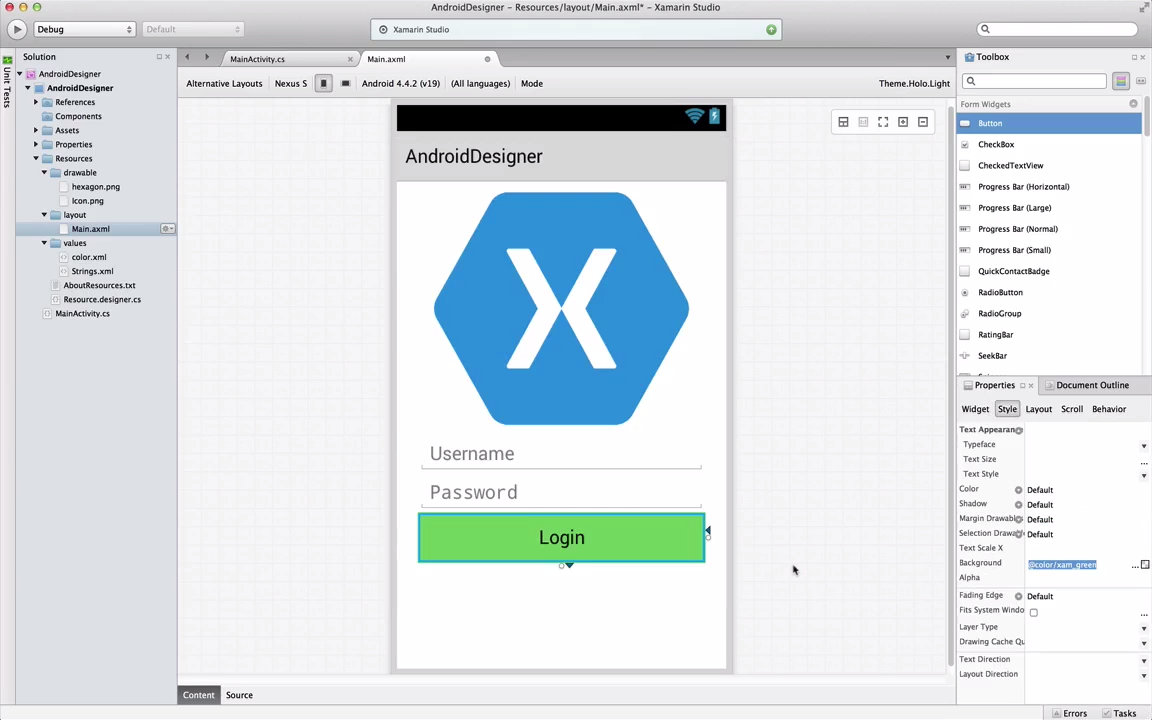Toggle toolbox category view icon

point(1120,81)
